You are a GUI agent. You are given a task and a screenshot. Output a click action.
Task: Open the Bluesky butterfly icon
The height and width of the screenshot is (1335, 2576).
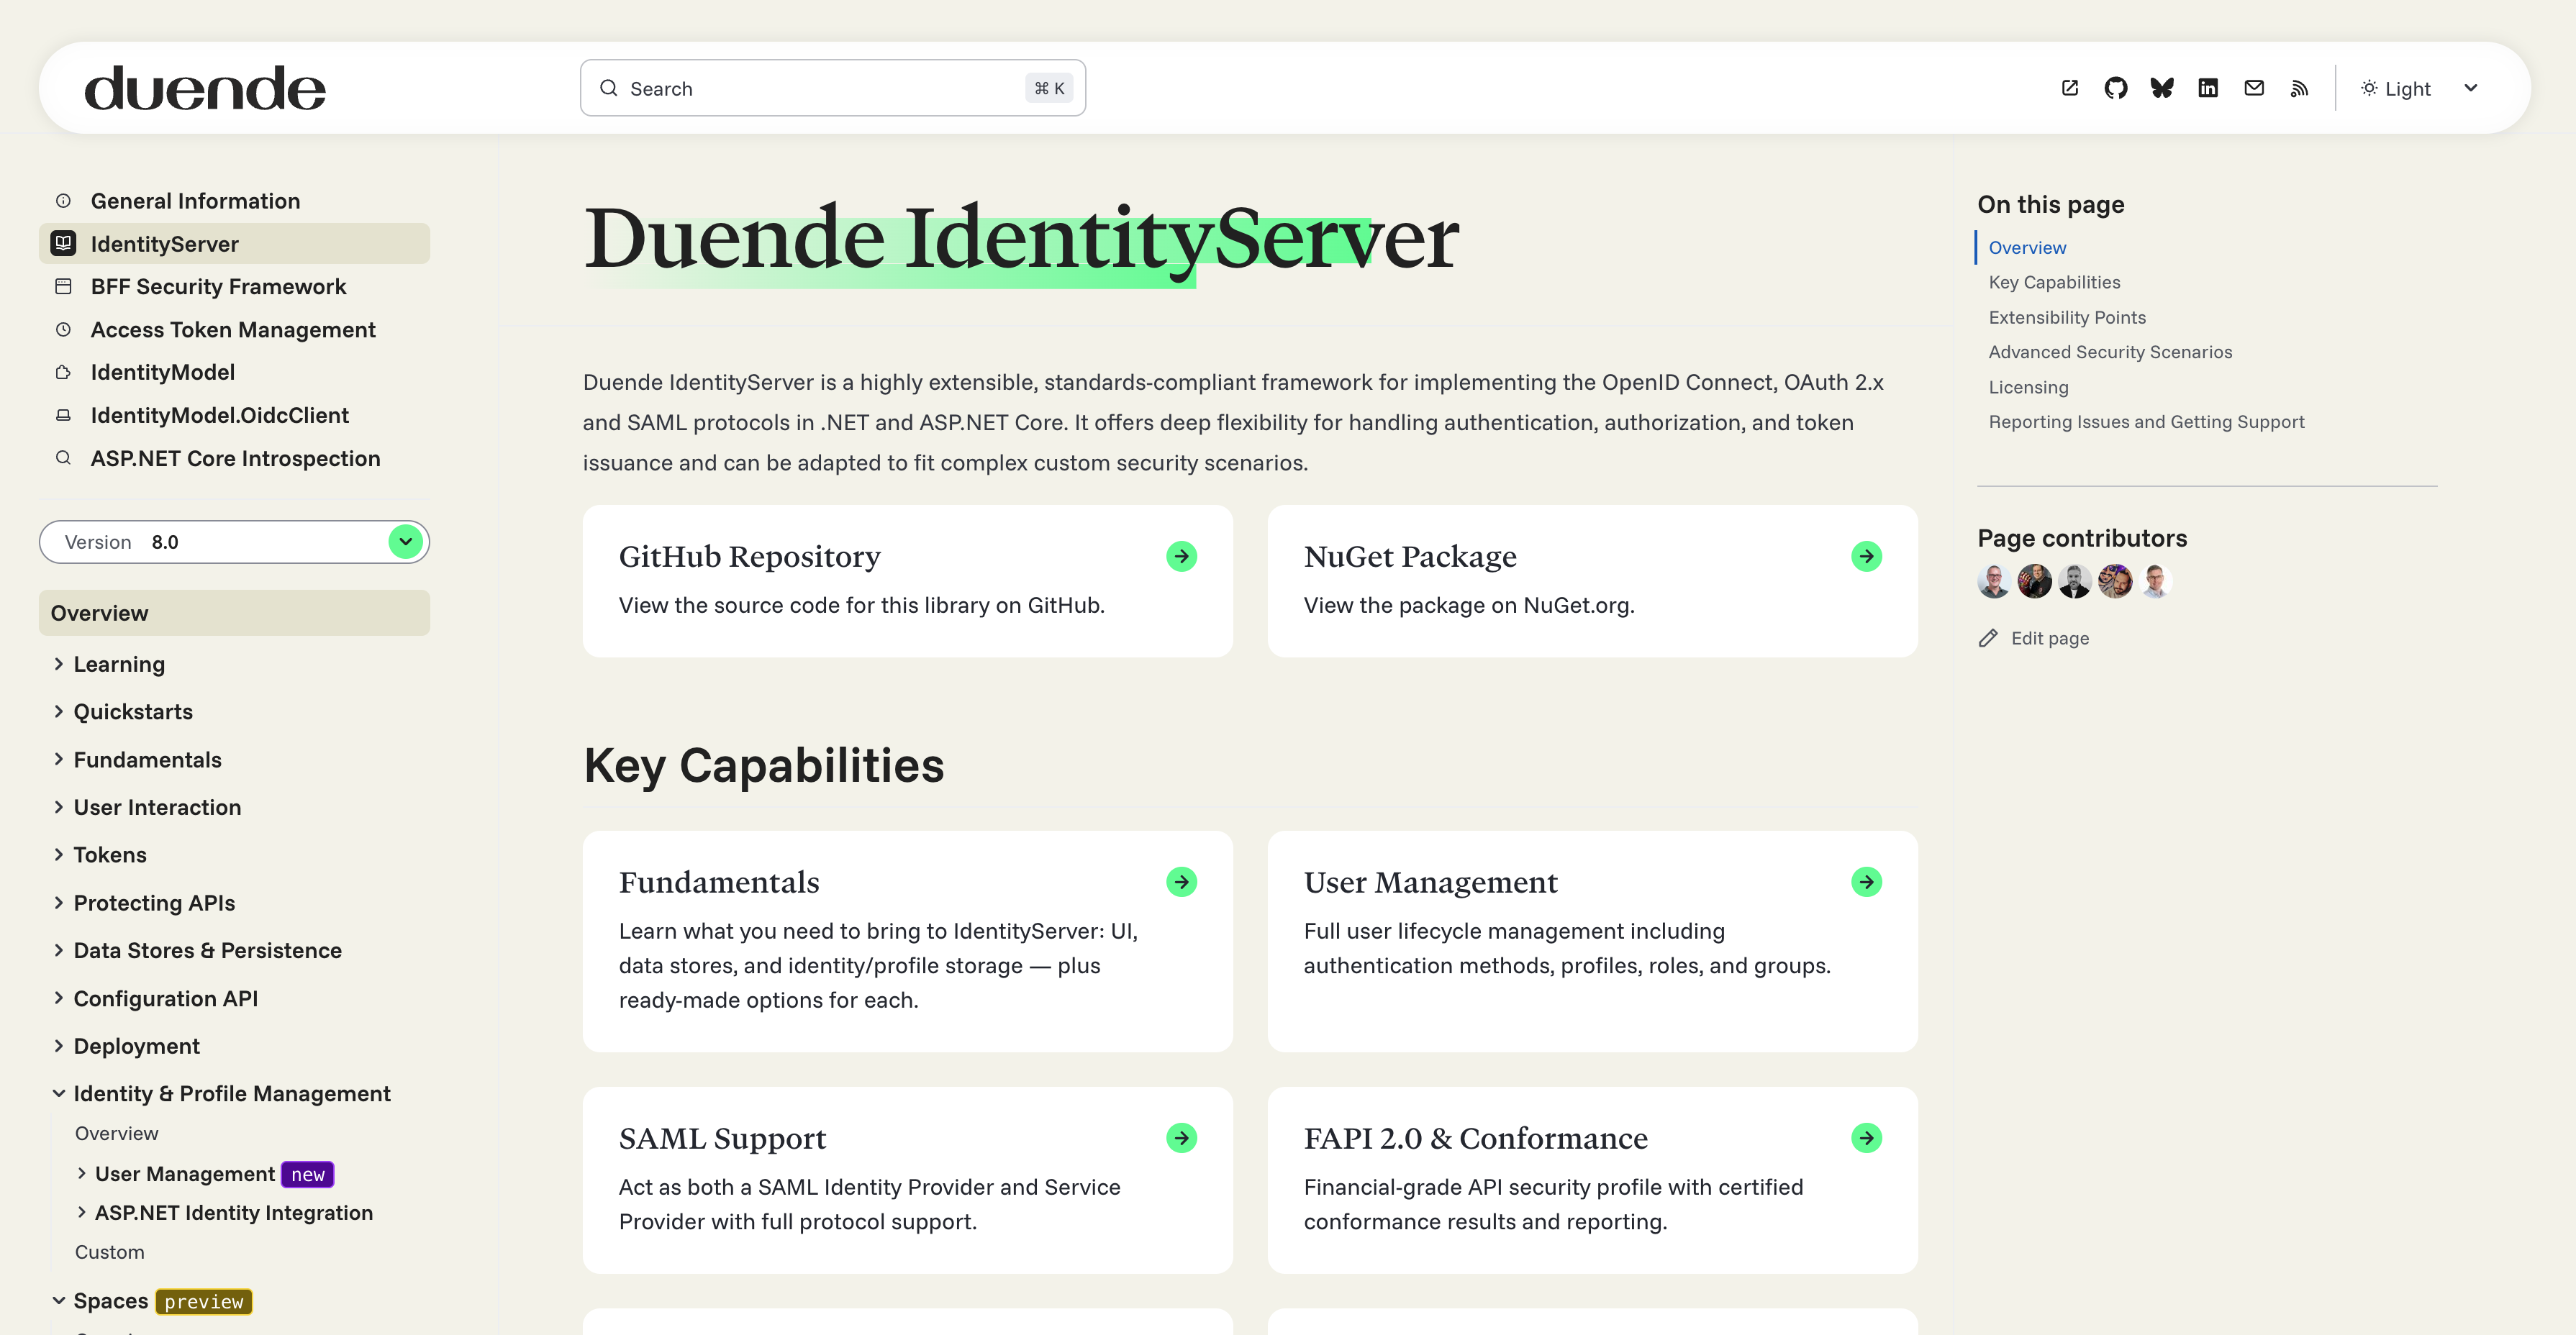(x=2162, y=88)
